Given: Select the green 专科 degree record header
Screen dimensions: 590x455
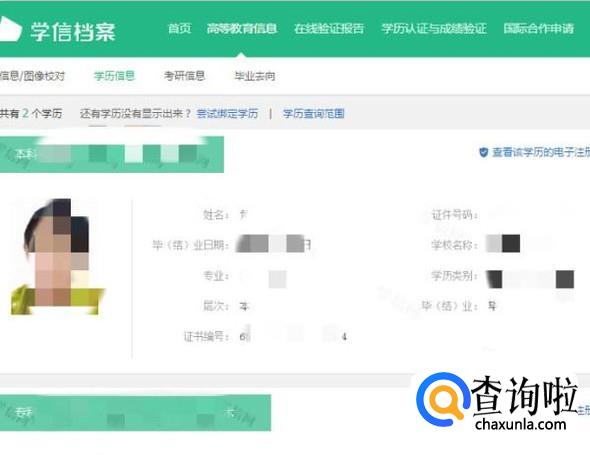Looking at the screenshot, I should 135,413.
